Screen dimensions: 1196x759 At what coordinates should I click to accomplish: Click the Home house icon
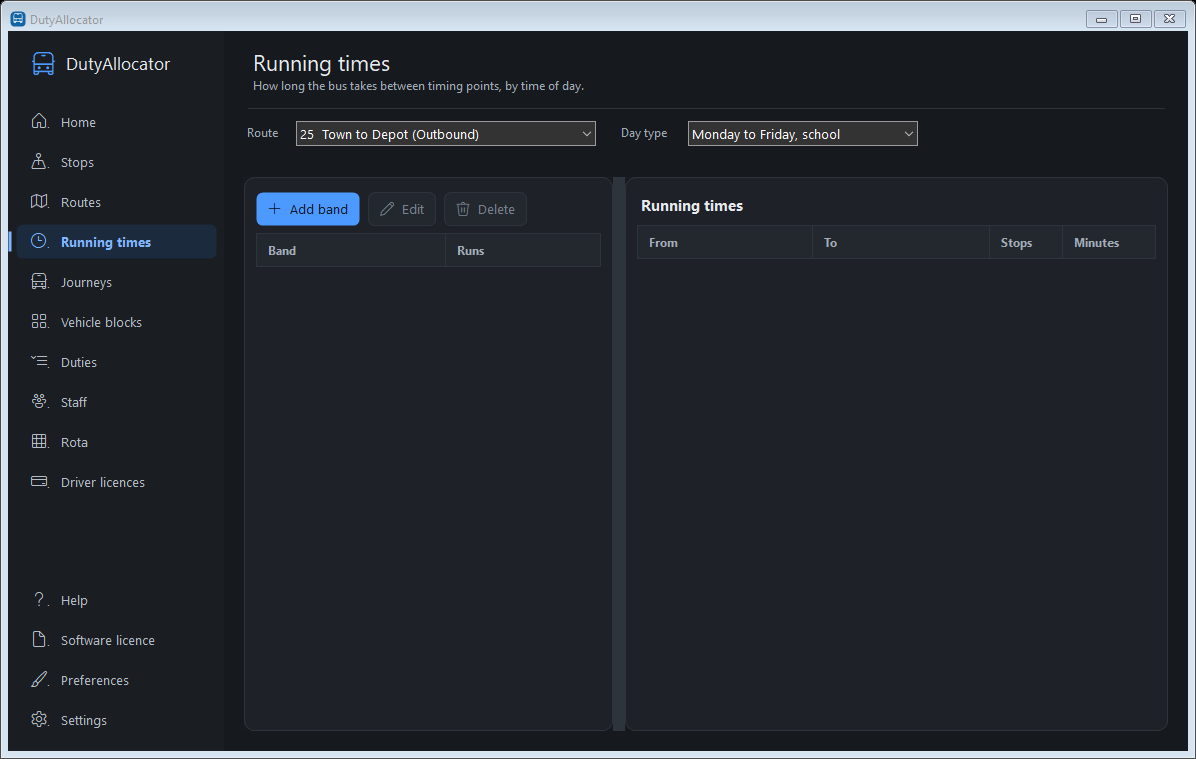coord(40,121)
